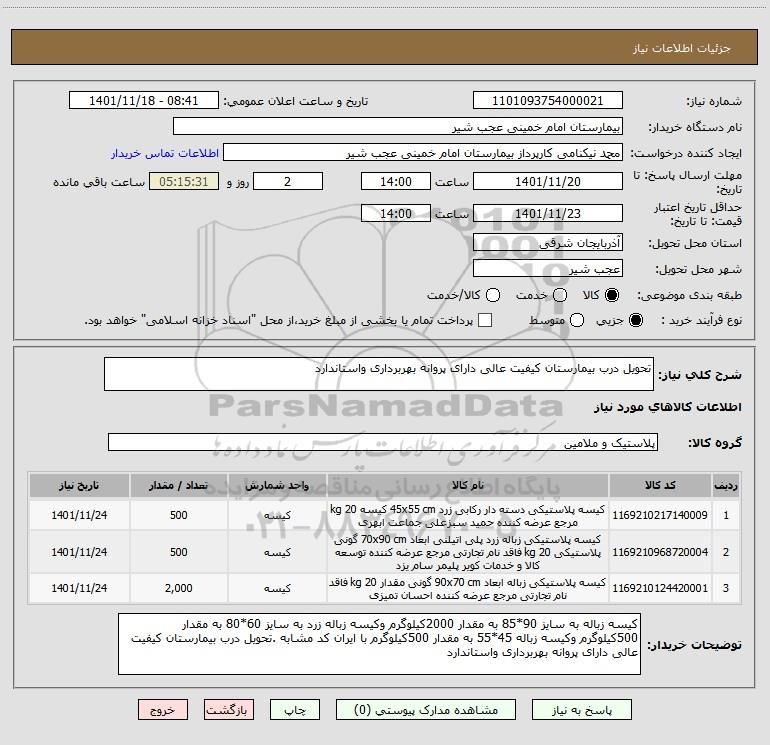Click the تاریخ نیاز column header

(x=79, y=485)
